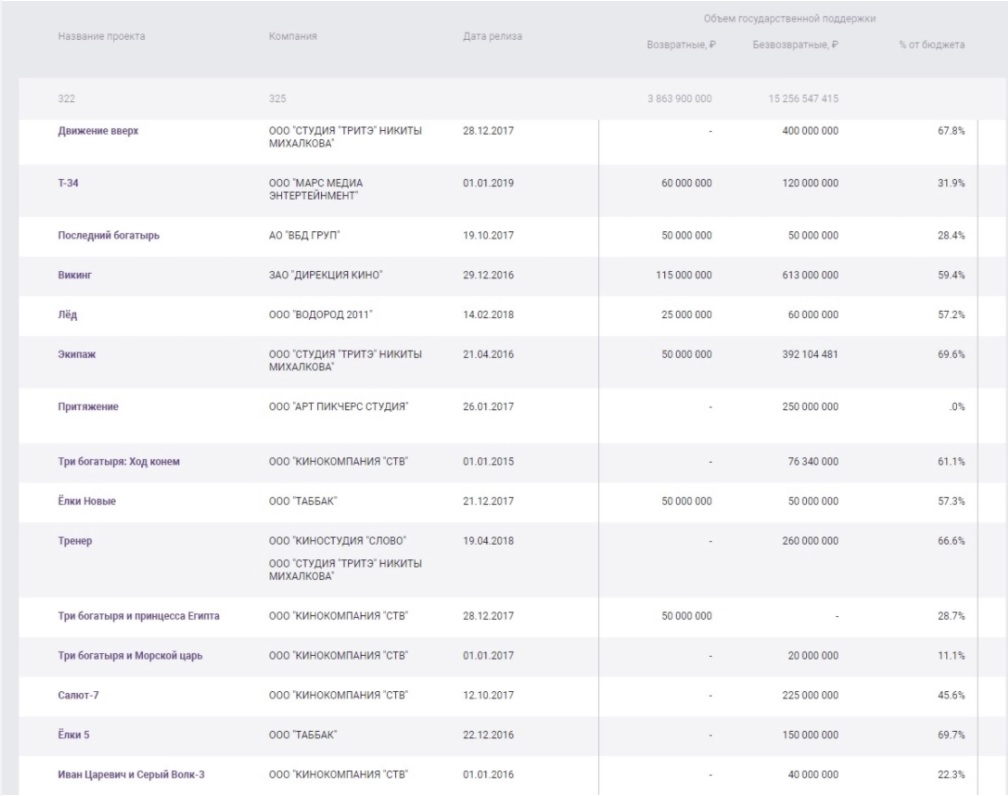The width and height of the screenshot is (1008, 796).
Task: Open the «Салют-7» project link
Action: 80,695
